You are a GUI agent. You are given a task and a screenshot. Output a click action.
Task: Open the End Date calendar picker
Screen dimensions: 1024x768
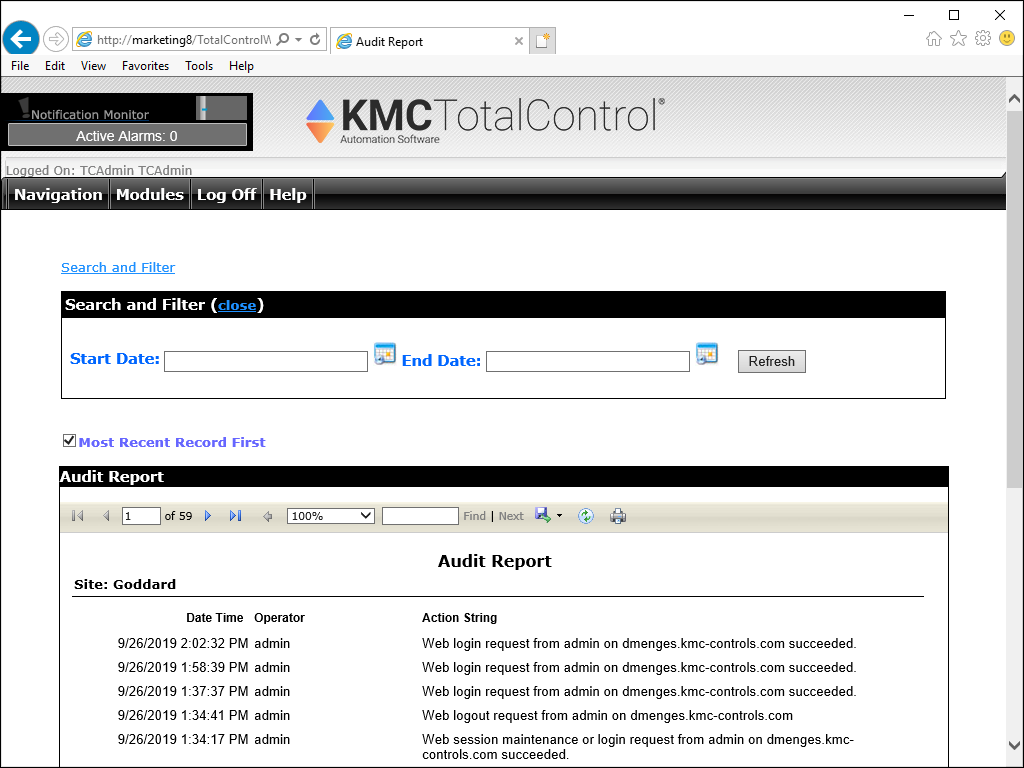click(707, 354)
